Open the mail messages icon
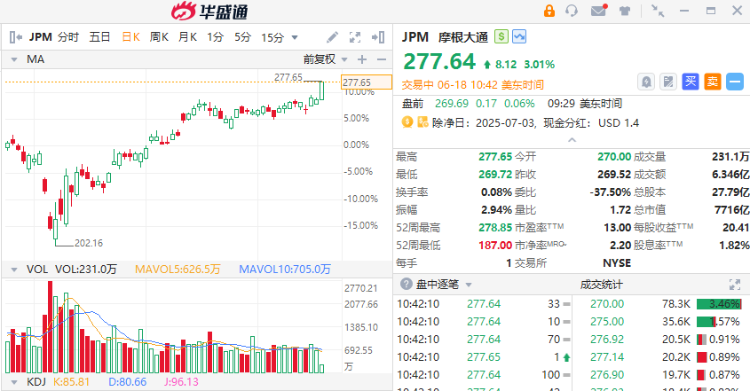Viewport: 750px width, 391px height. pyautogui.click(x=599, y=10)
